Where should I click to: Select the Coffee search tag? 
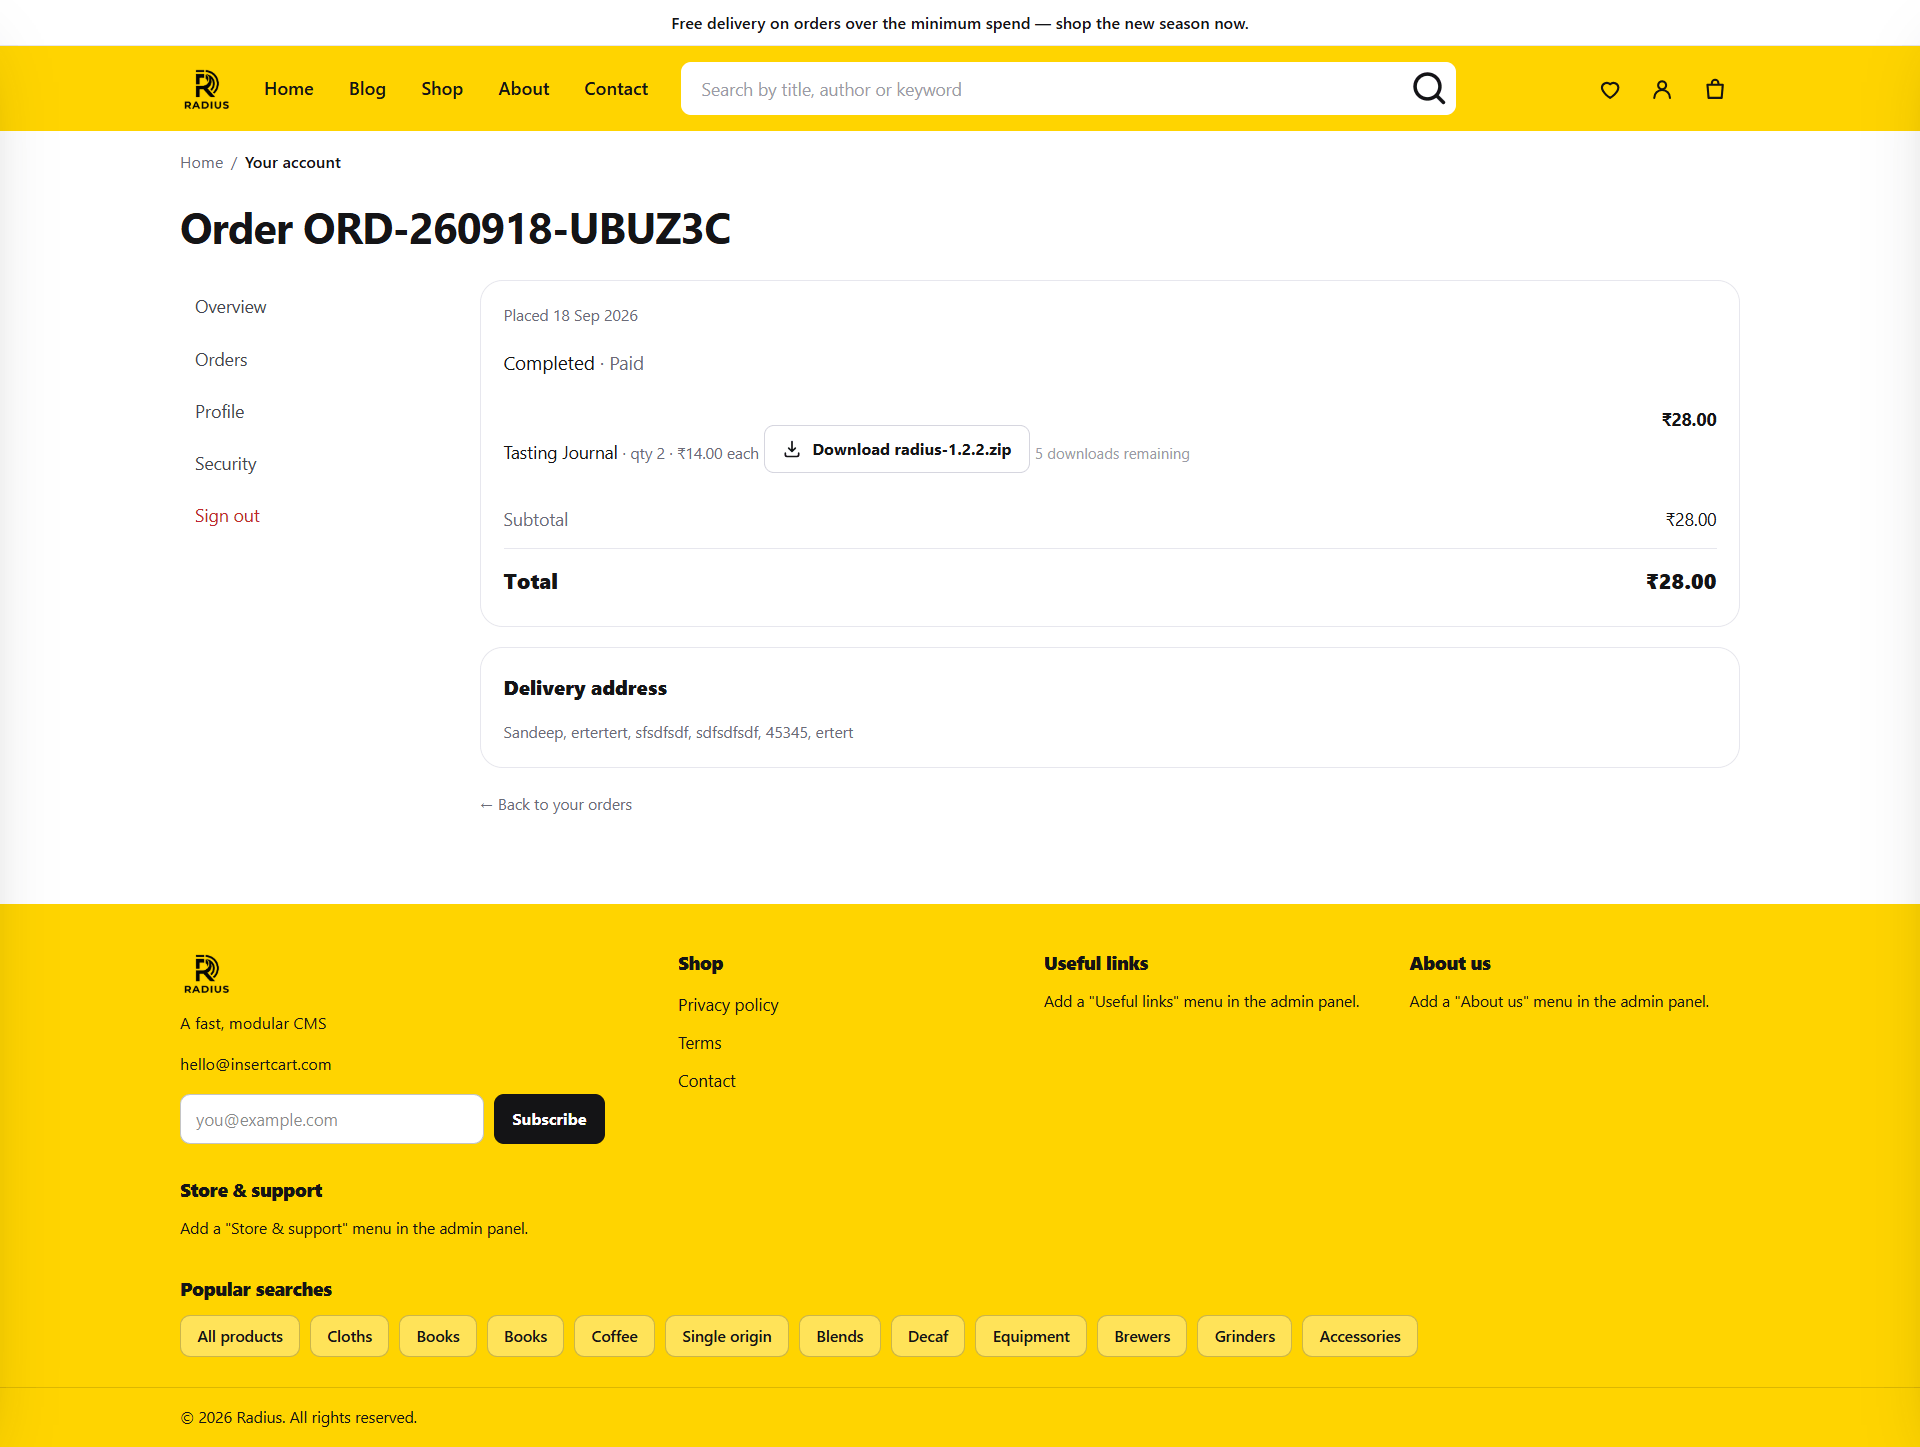tap(614, 1336)
